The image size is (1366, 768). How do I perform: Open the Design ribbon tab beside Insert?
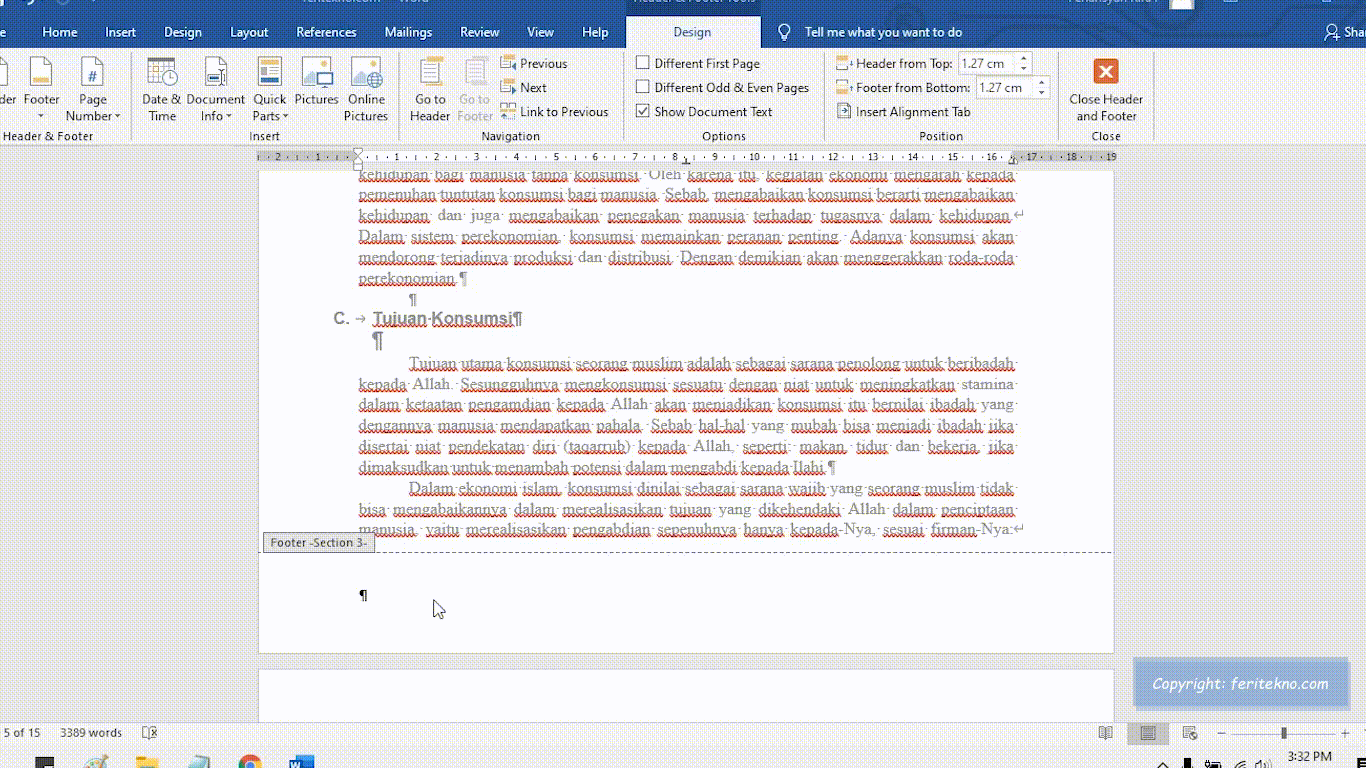(183, 32)
